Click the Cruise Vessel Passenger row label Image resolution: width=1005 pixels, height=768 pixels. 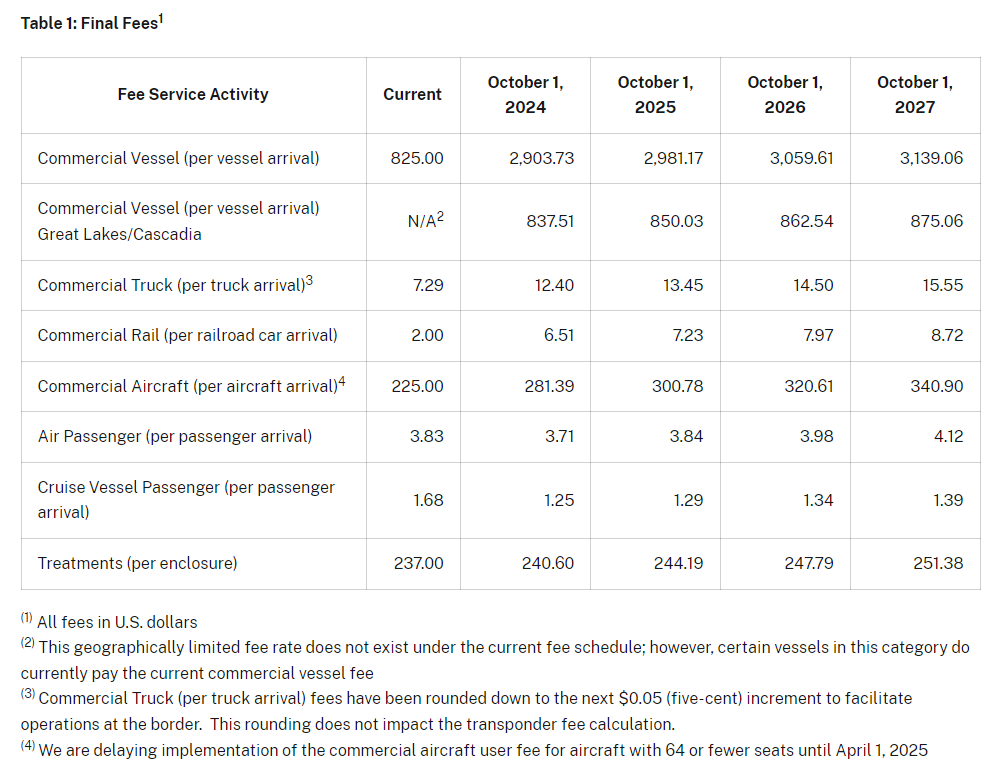point(186,499)
